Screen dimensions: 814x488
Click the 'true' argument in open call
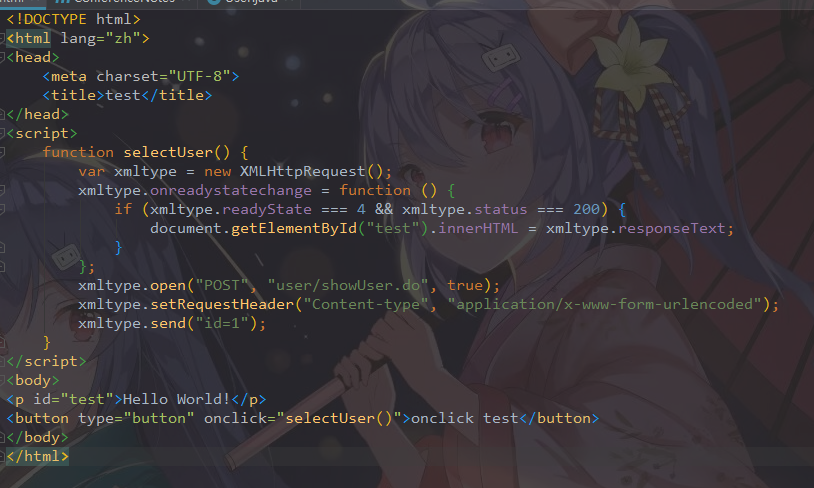click(465, 286)
